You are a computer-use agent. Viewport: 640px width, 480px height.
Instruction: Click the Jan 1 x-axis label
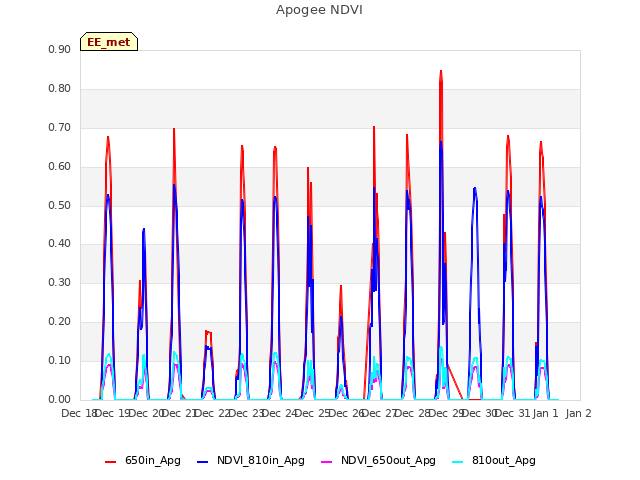tap(545, 413)
